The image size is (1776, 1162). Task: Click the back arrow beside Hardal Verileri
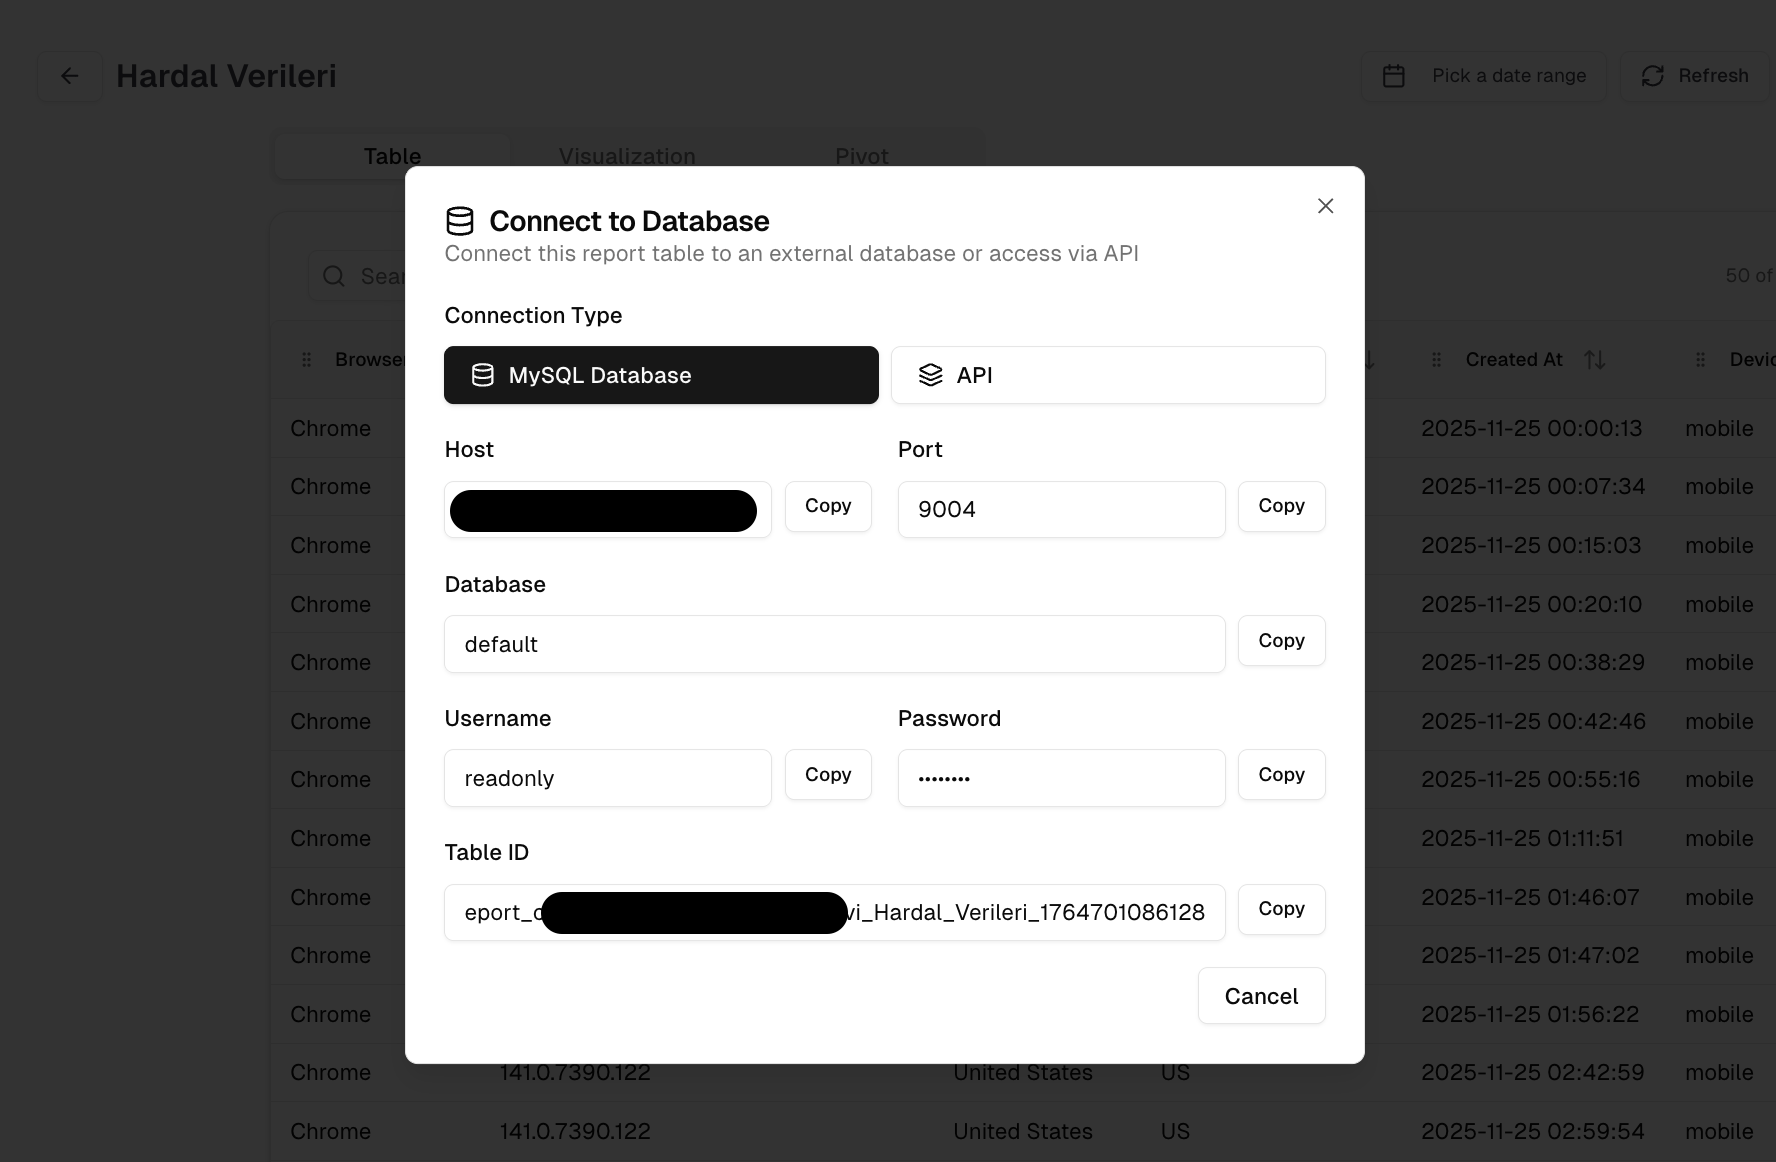[69, 76]
